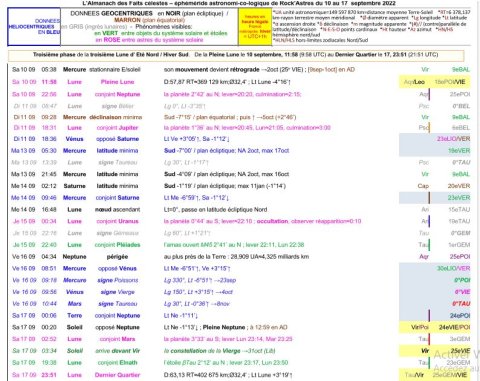
Task: Click the '23eLIO/VER' highlighted cell
Action: click(453, 139)
